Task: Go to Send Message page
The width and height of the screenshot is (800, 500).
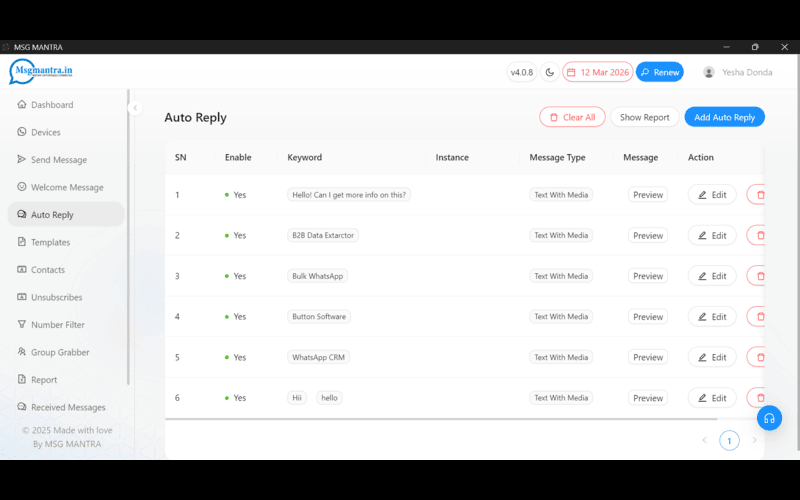Action: [58, 160]
